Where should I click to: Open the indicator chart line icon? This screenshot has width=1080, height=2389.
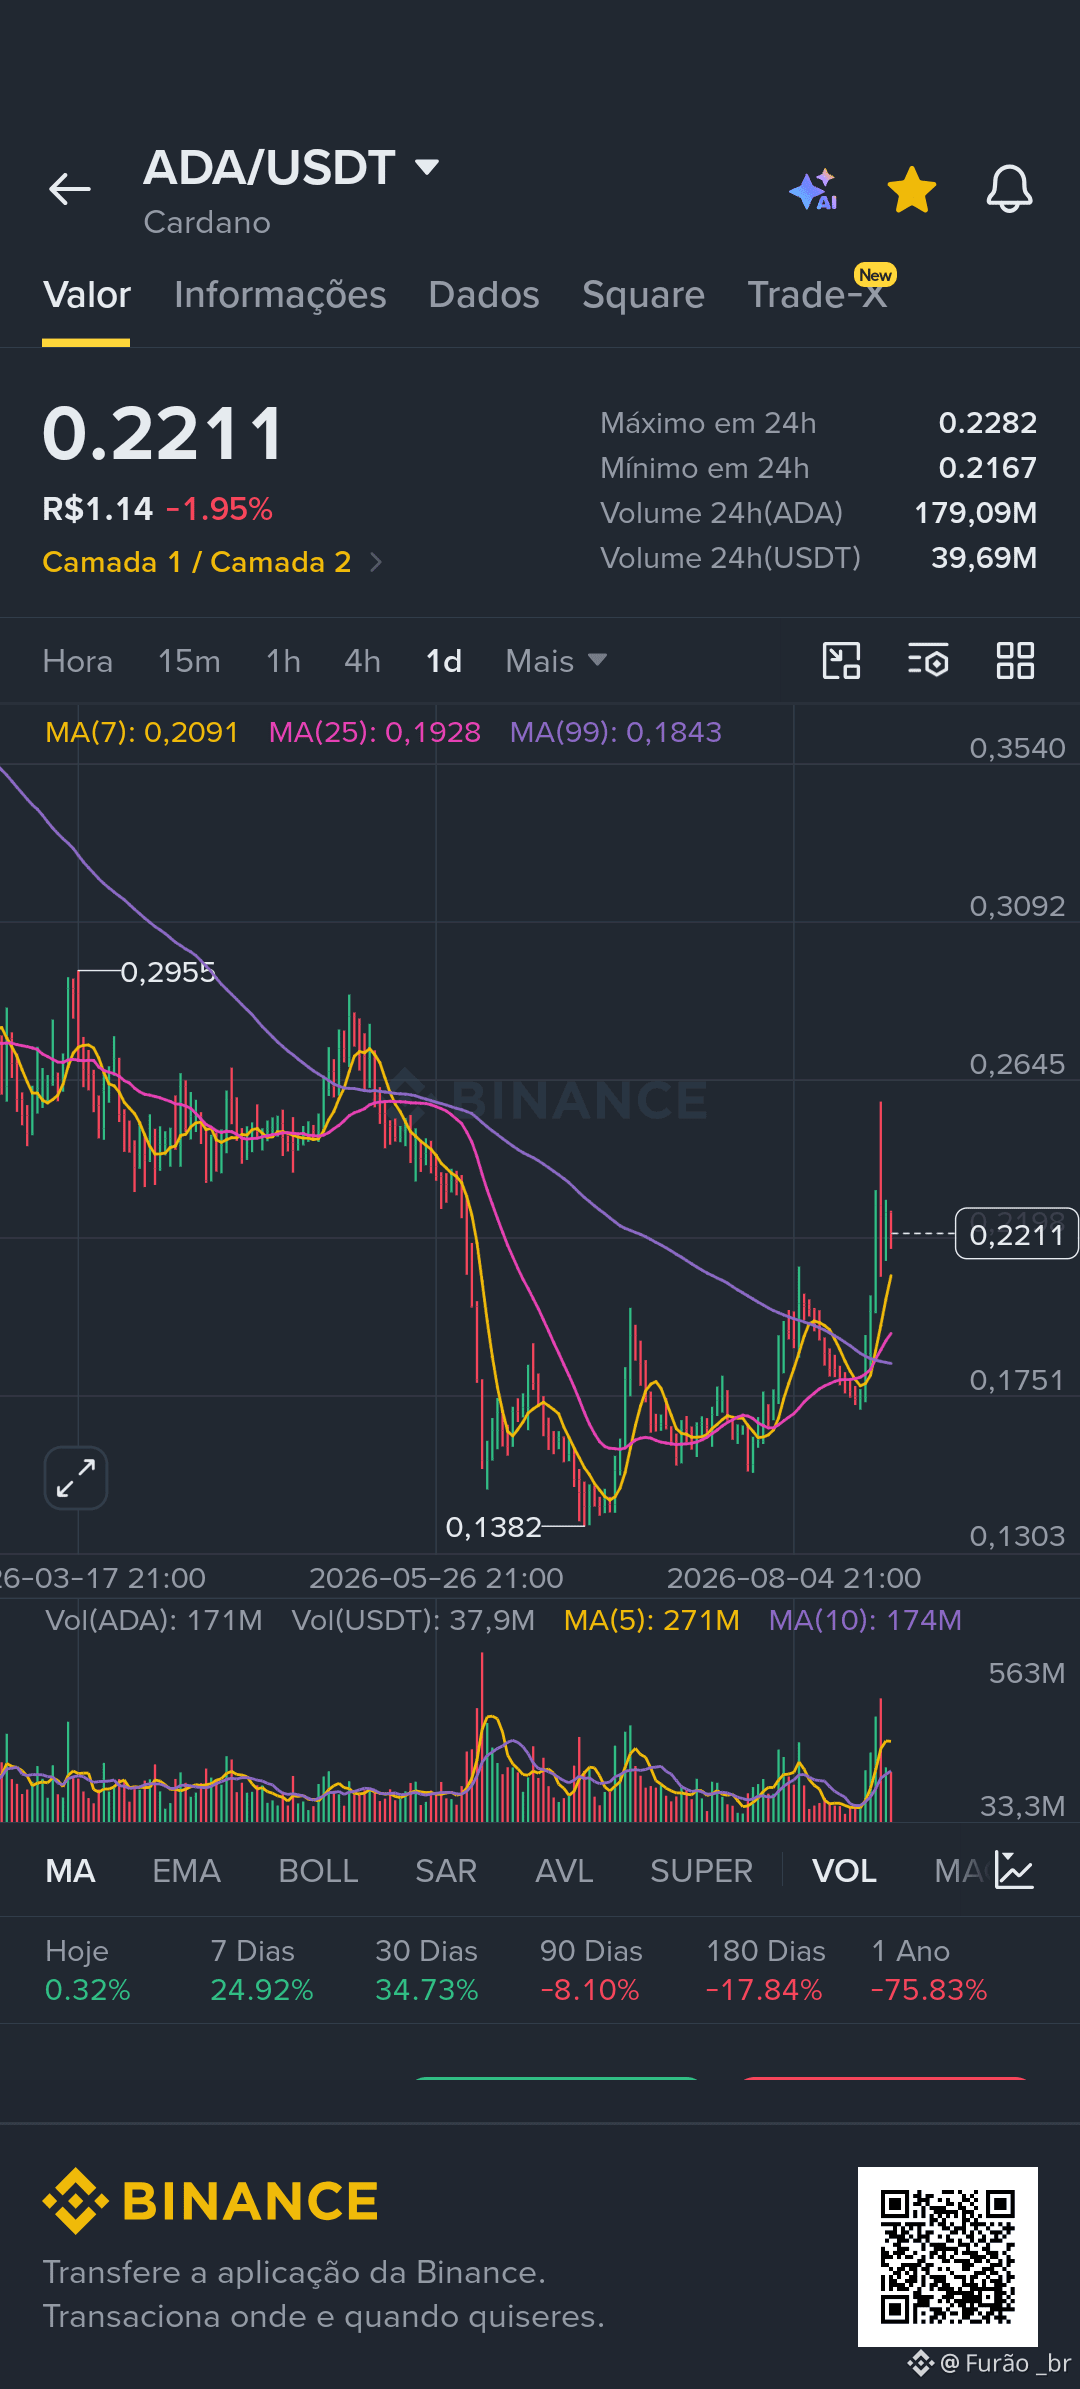click(x=1014, y=1870)
